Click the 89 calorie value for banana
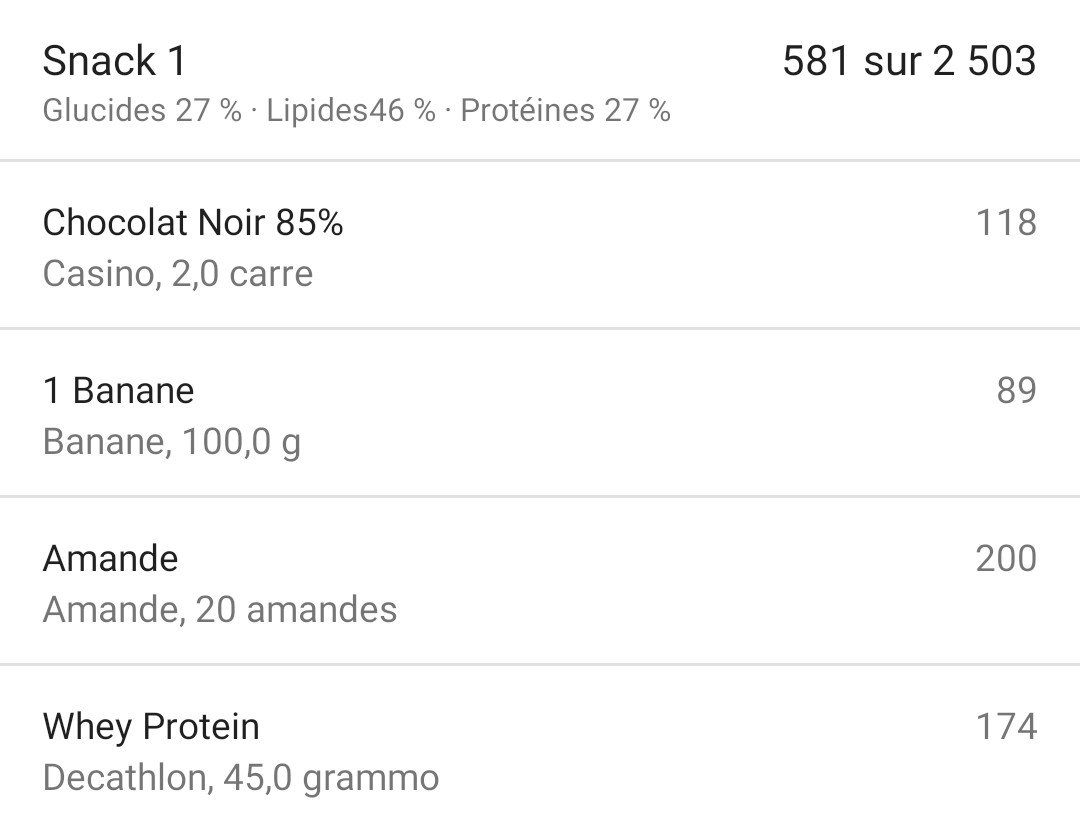The image size is (1080, 822). 1015,390
